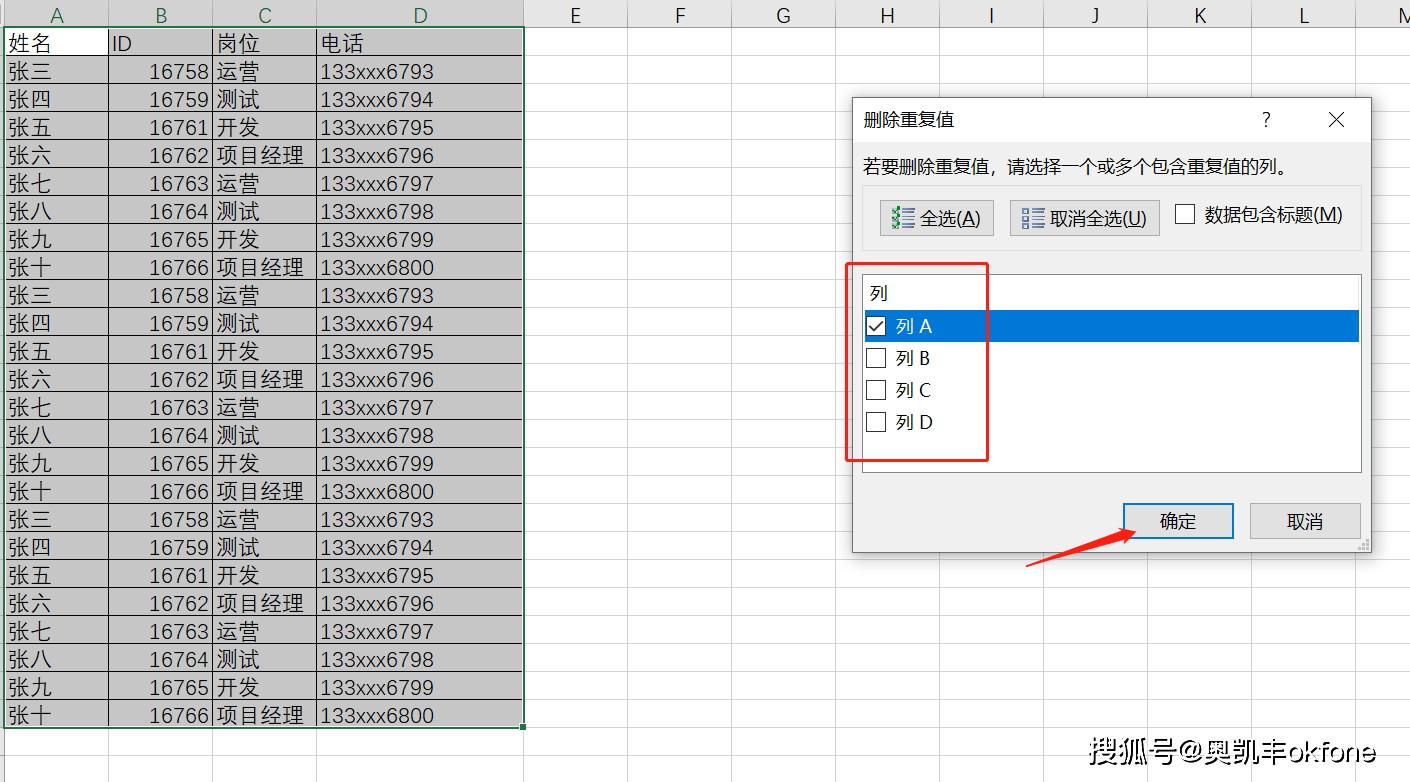Click the first 项目经理 cell beside 张六

(x=265, y=155)
